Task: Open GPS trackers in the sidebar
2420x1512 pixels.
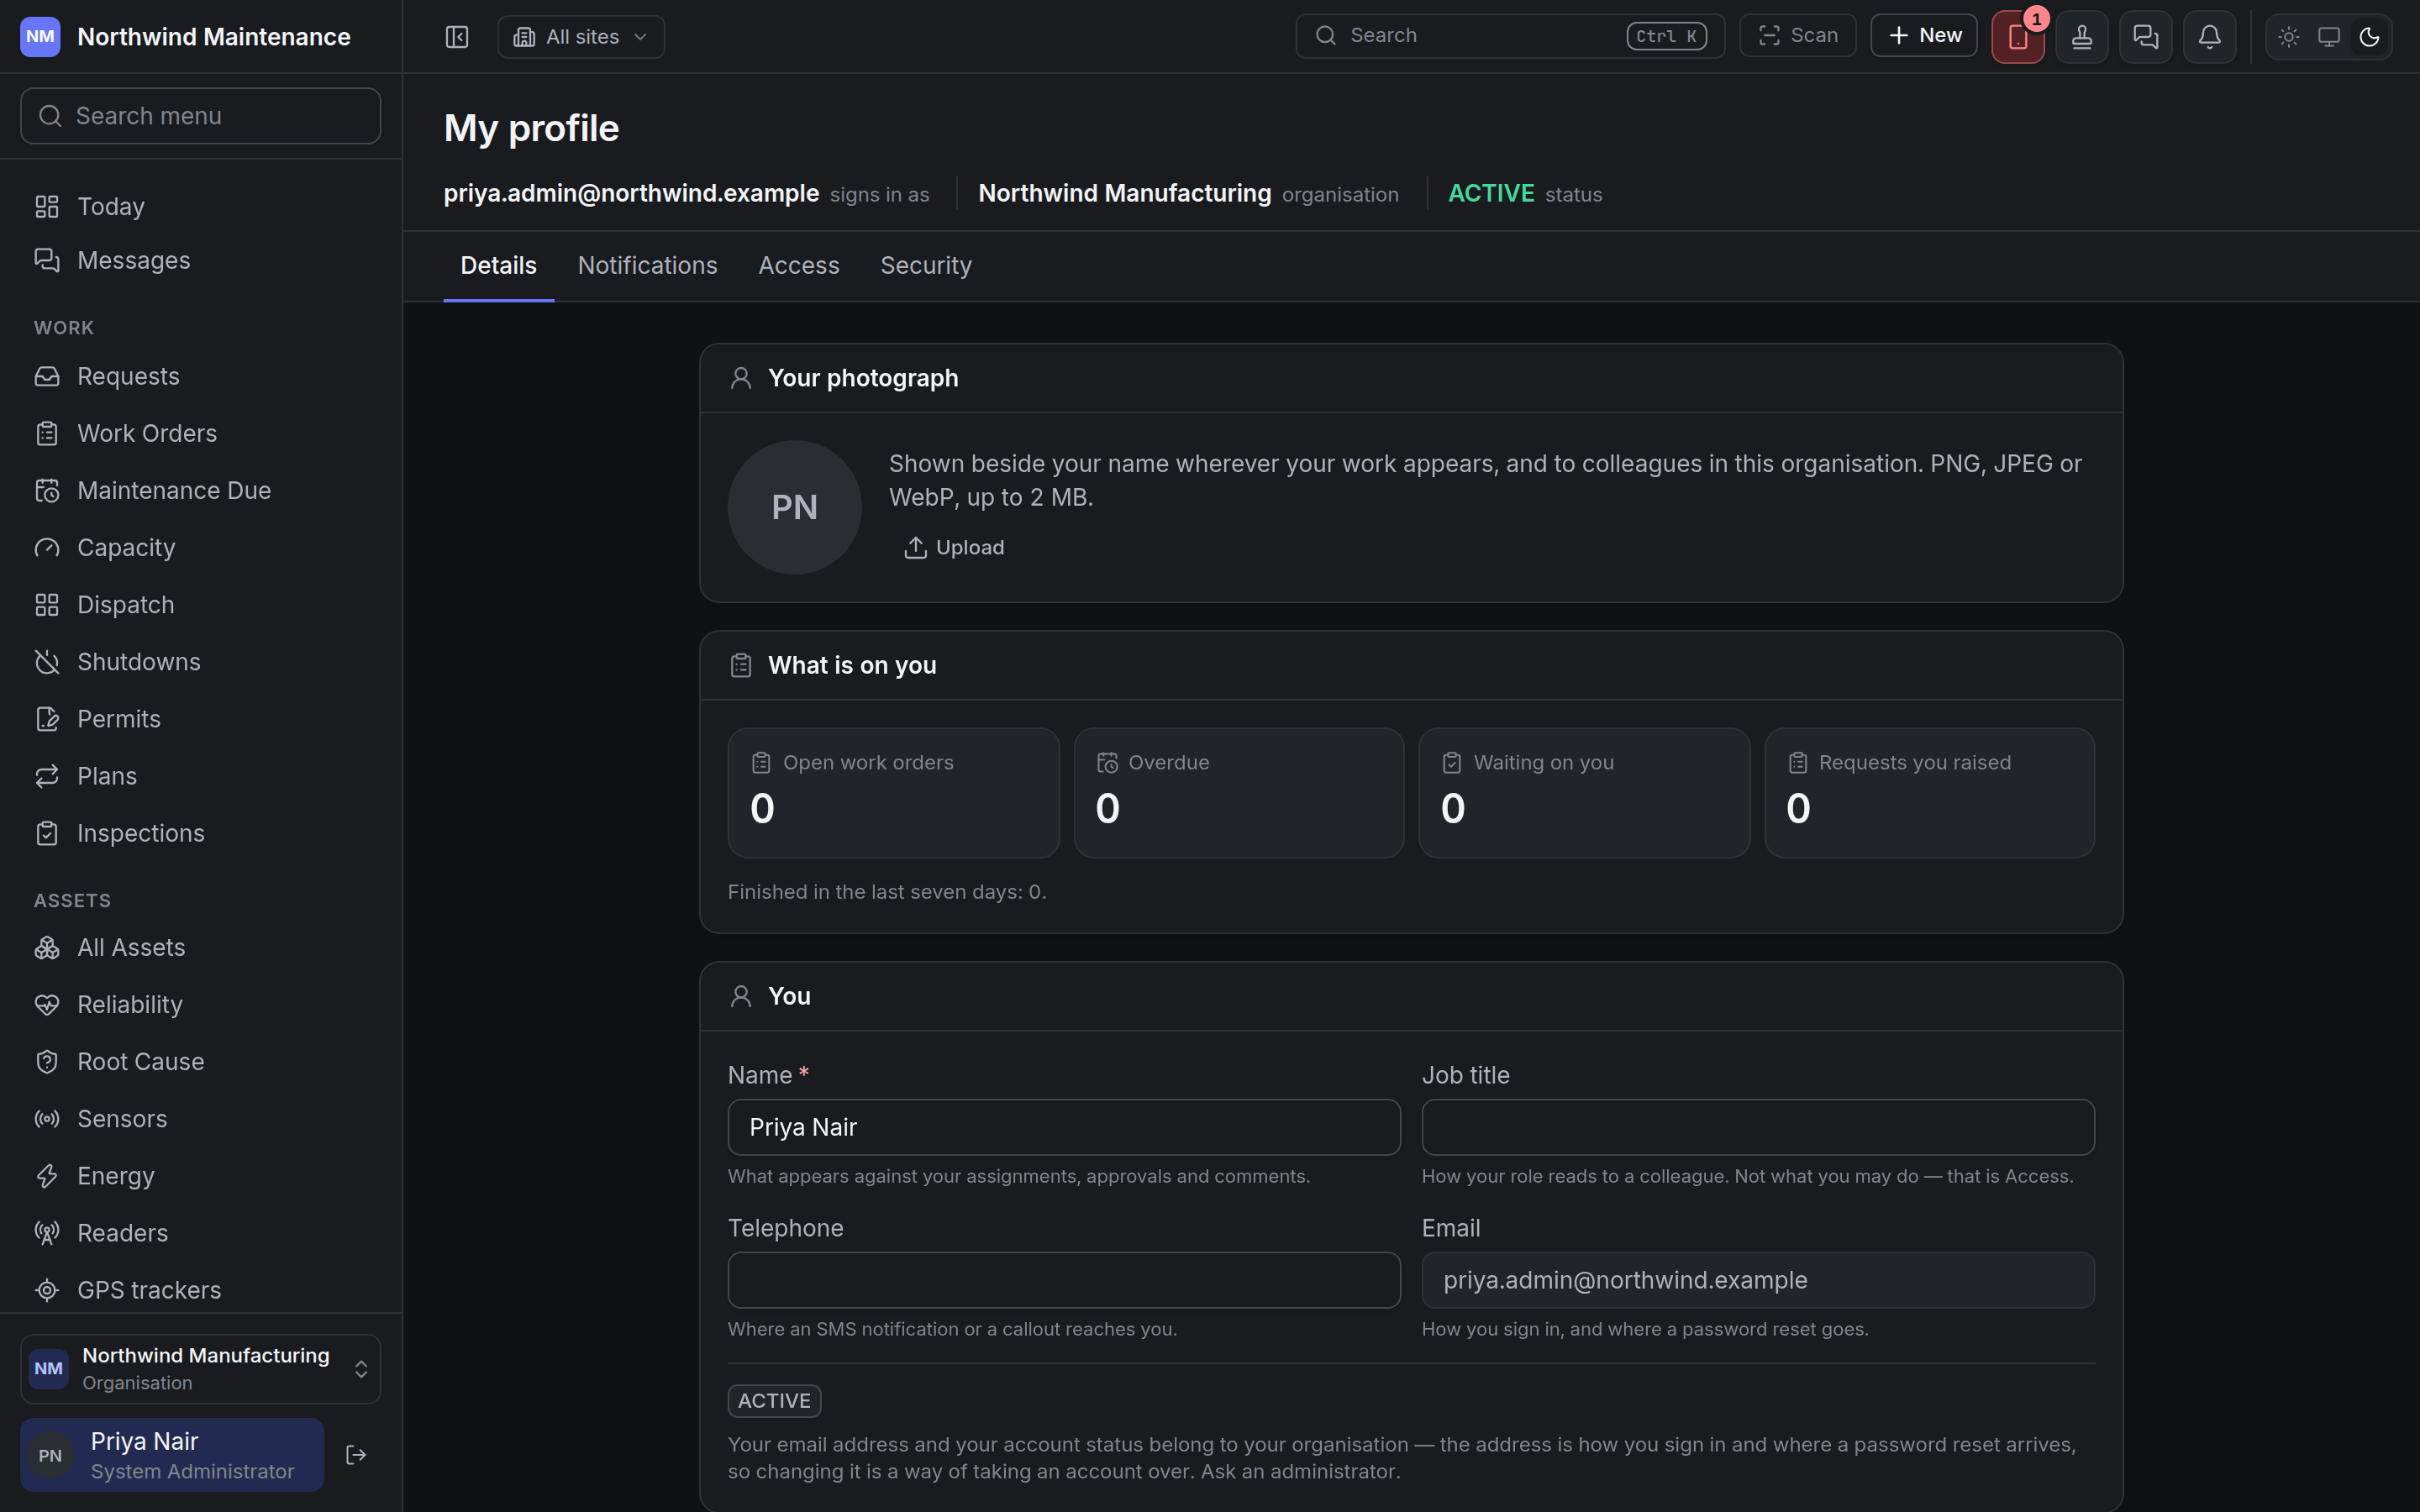Action: pyautogui.click(x=201, y=1290)
